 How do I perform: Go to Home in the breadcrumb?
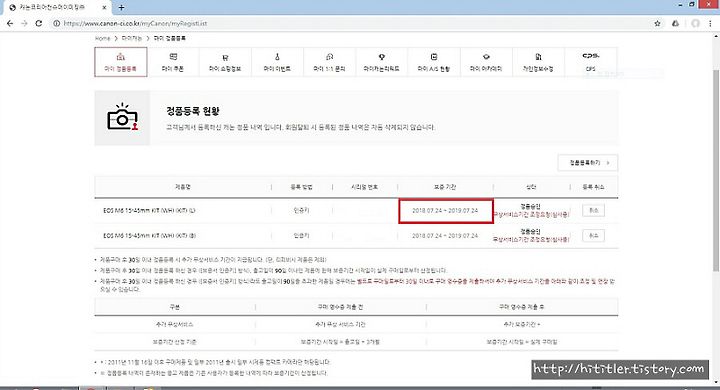102,38
